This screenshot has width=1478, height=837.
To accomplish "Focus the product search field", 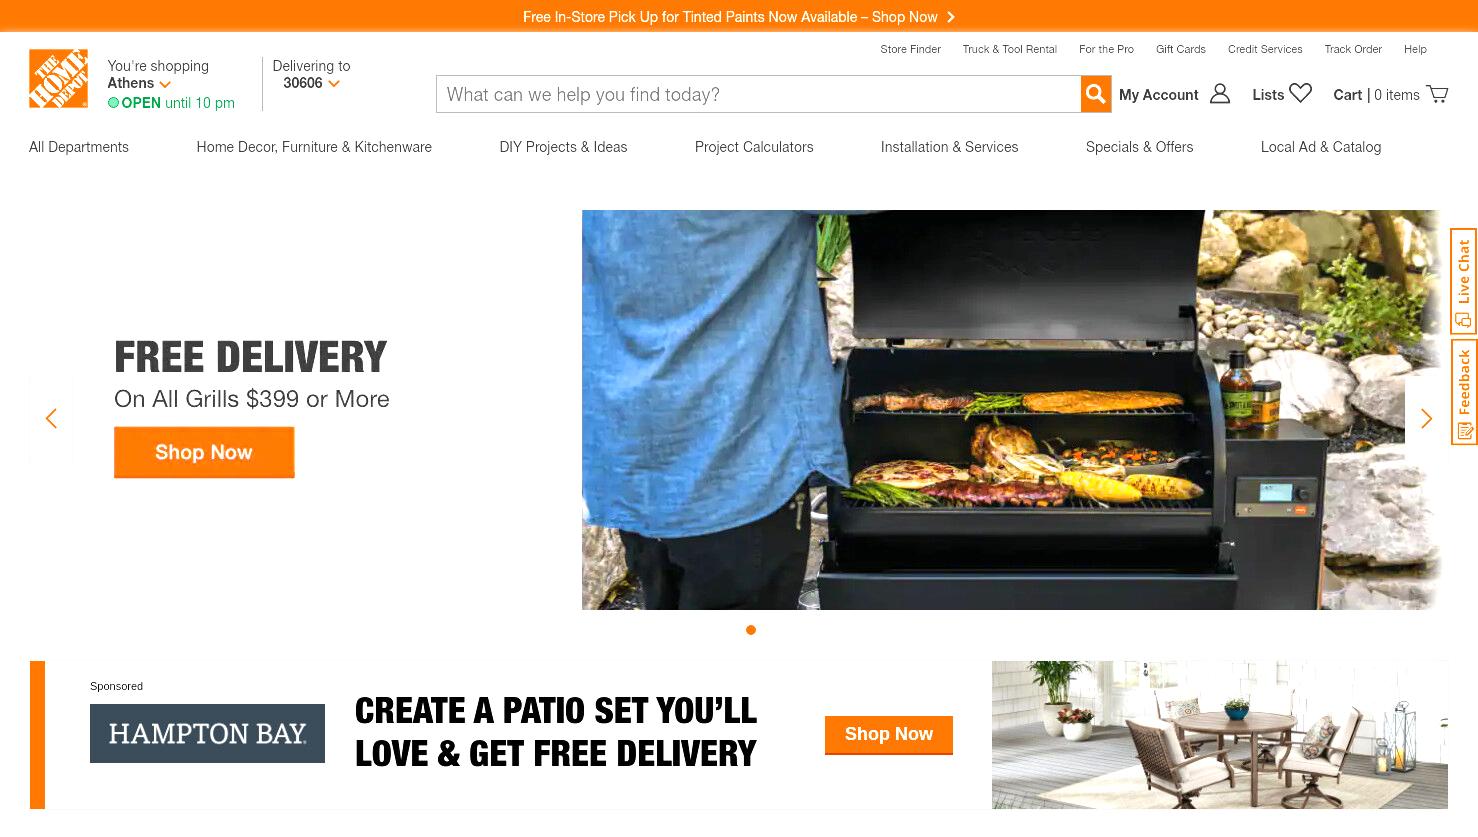I will click(758, 94).
